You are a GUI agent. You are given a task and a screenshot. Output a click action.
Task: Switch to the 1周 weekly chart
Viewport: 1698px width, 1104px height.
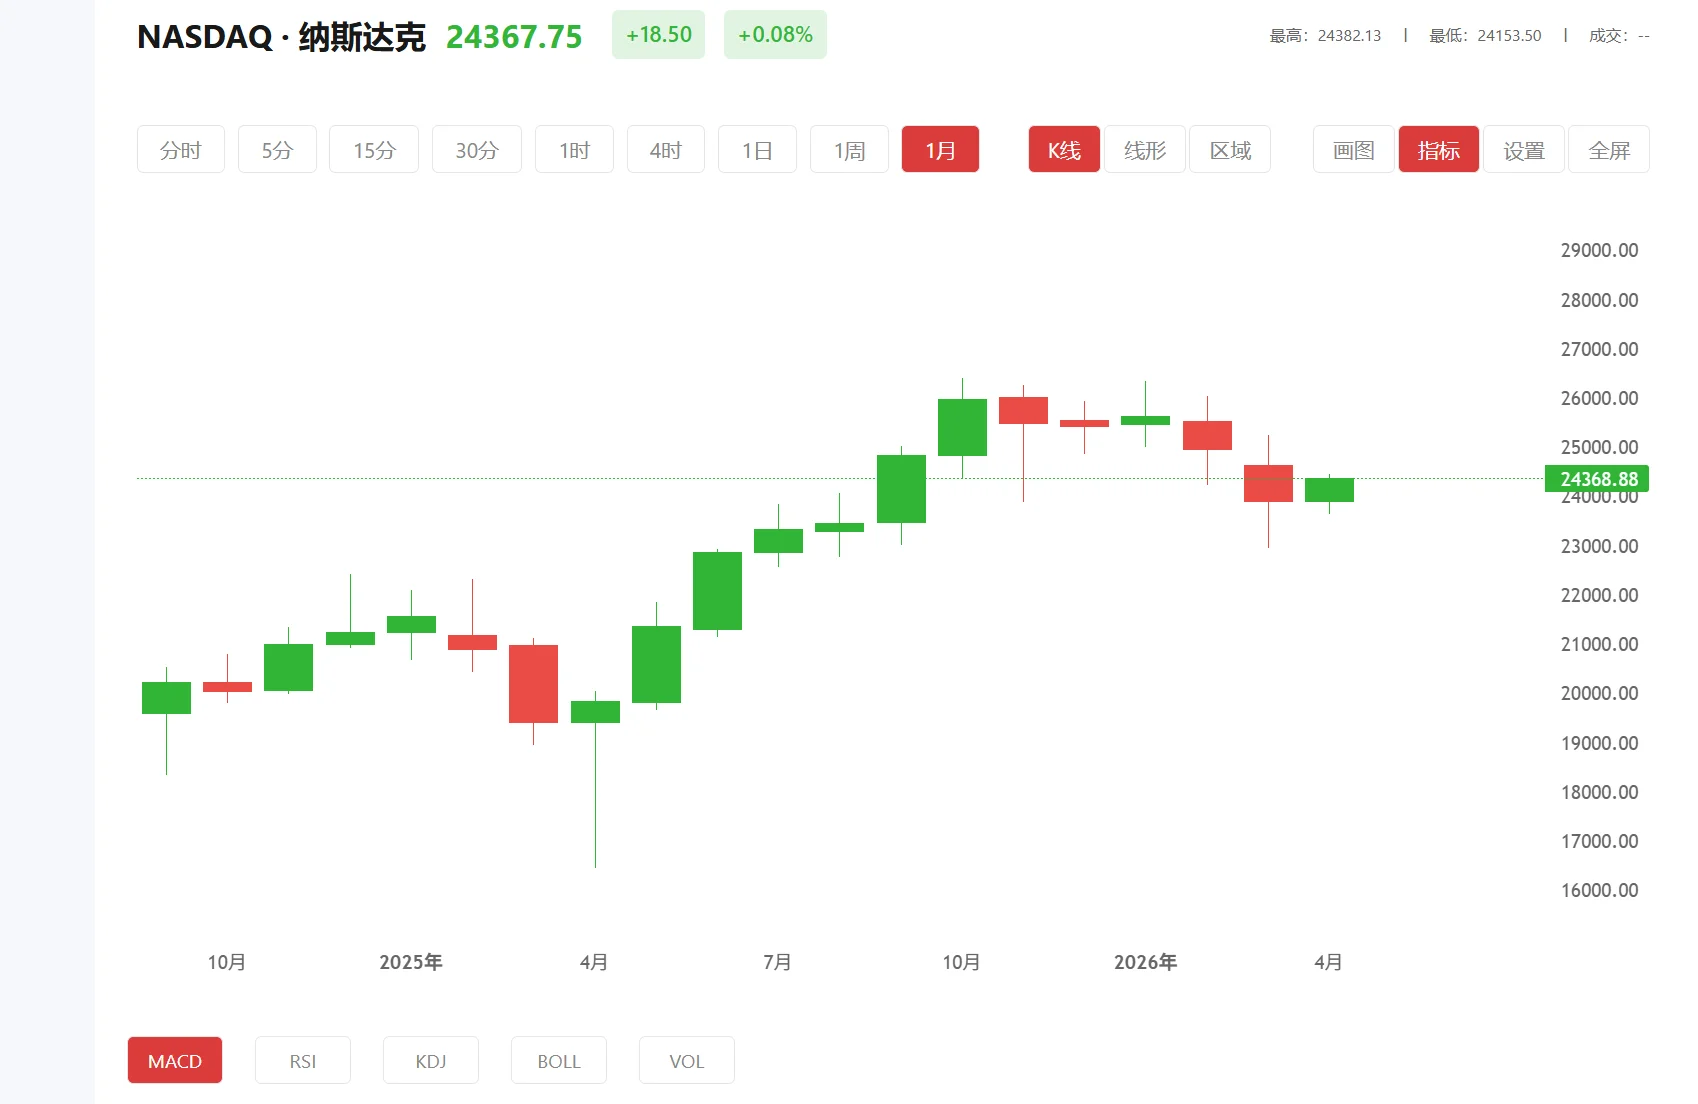849,150
